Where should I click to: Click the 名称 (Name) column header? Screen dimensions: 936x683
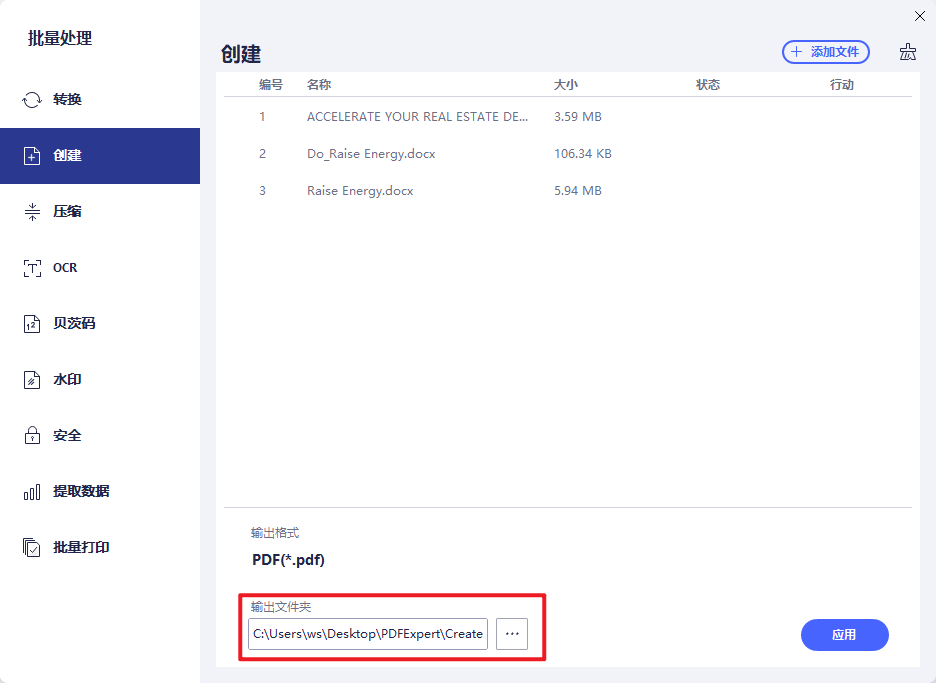[319, 85]
